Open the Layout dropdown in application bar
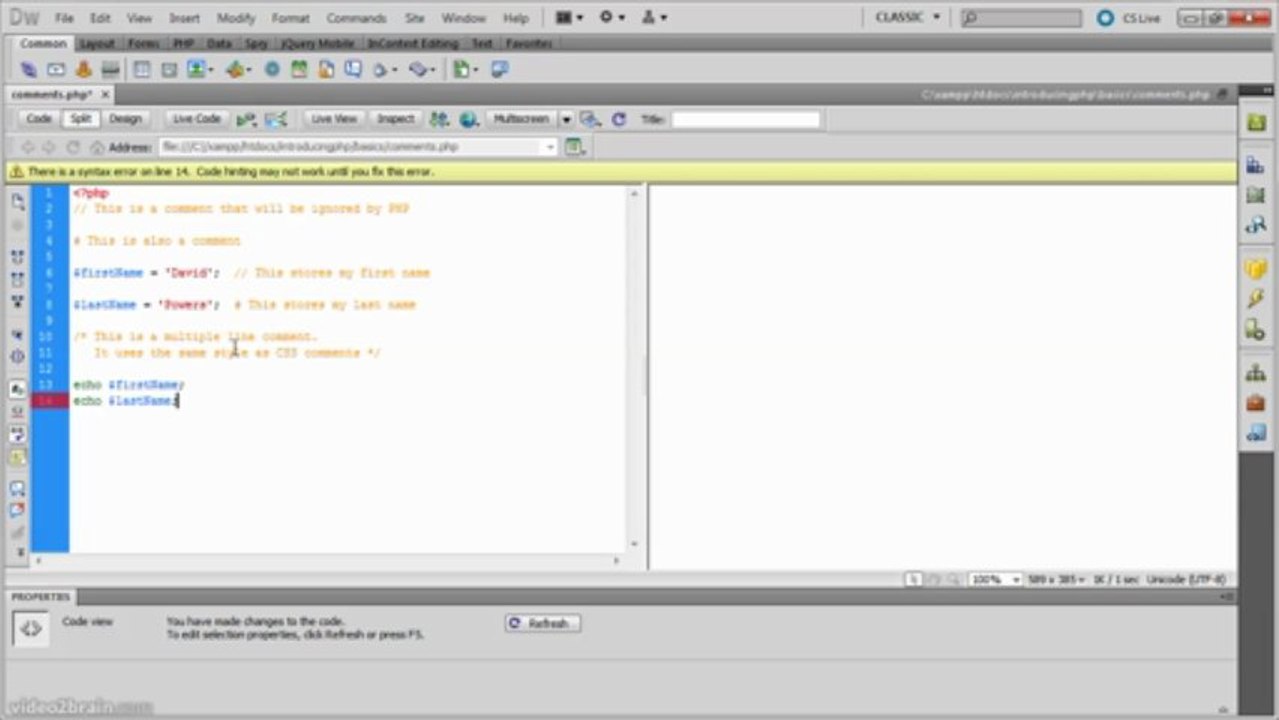 click(x=568, y=17)
